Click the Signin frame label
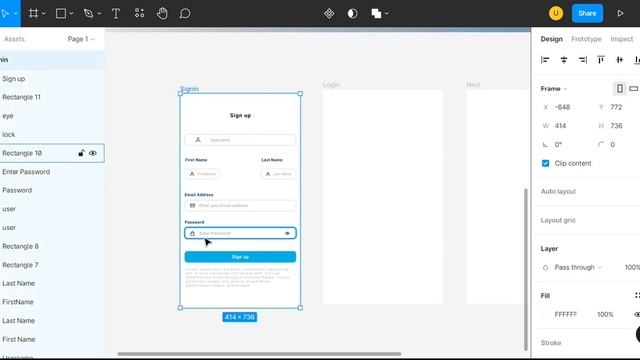 click(190, 89)
